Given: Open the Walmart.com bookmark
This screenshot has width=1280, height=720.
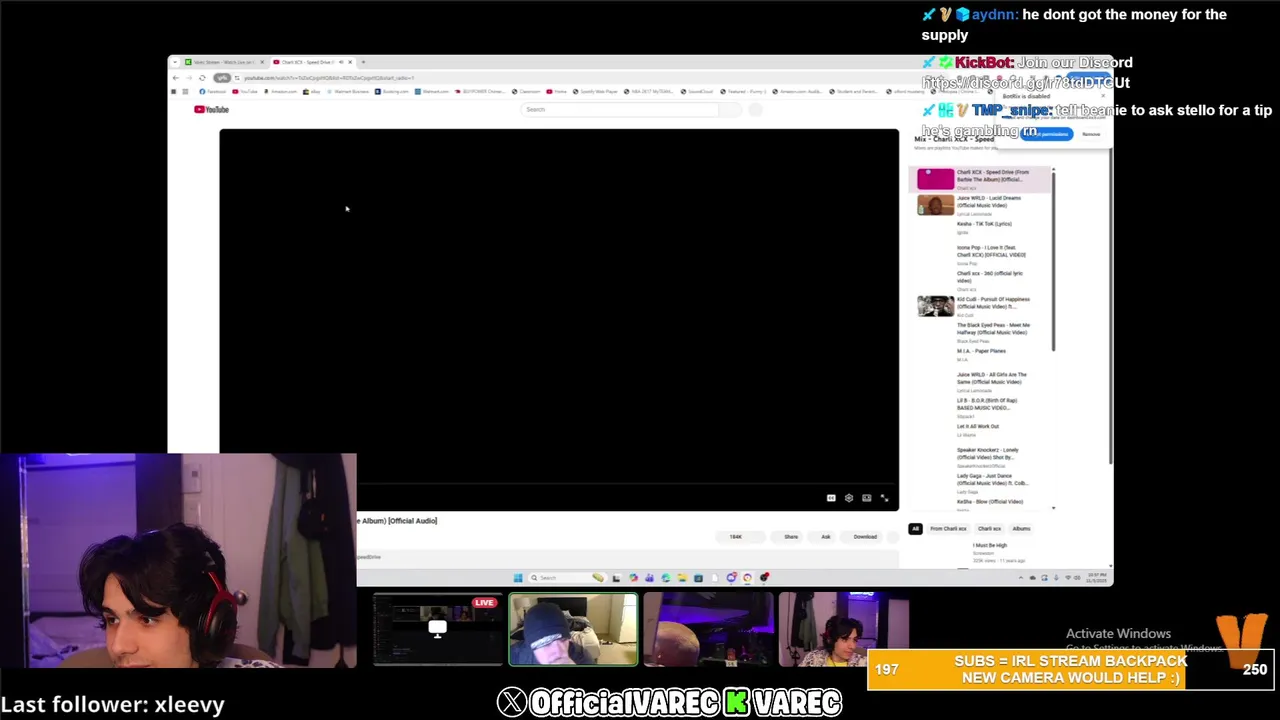Looking at the screenshot, I should pos(433,91).
